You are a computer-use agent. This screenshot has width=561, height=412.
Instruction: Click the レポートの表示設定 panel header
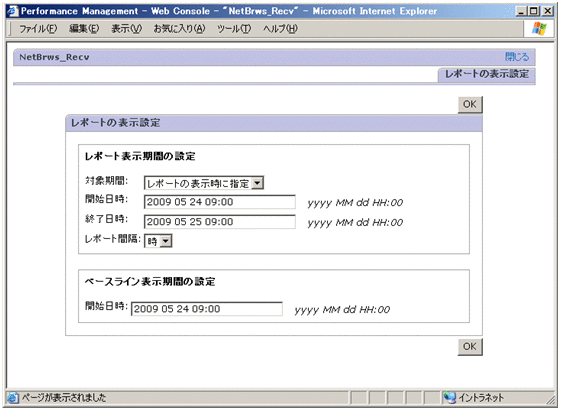click(x=274, y=123)
